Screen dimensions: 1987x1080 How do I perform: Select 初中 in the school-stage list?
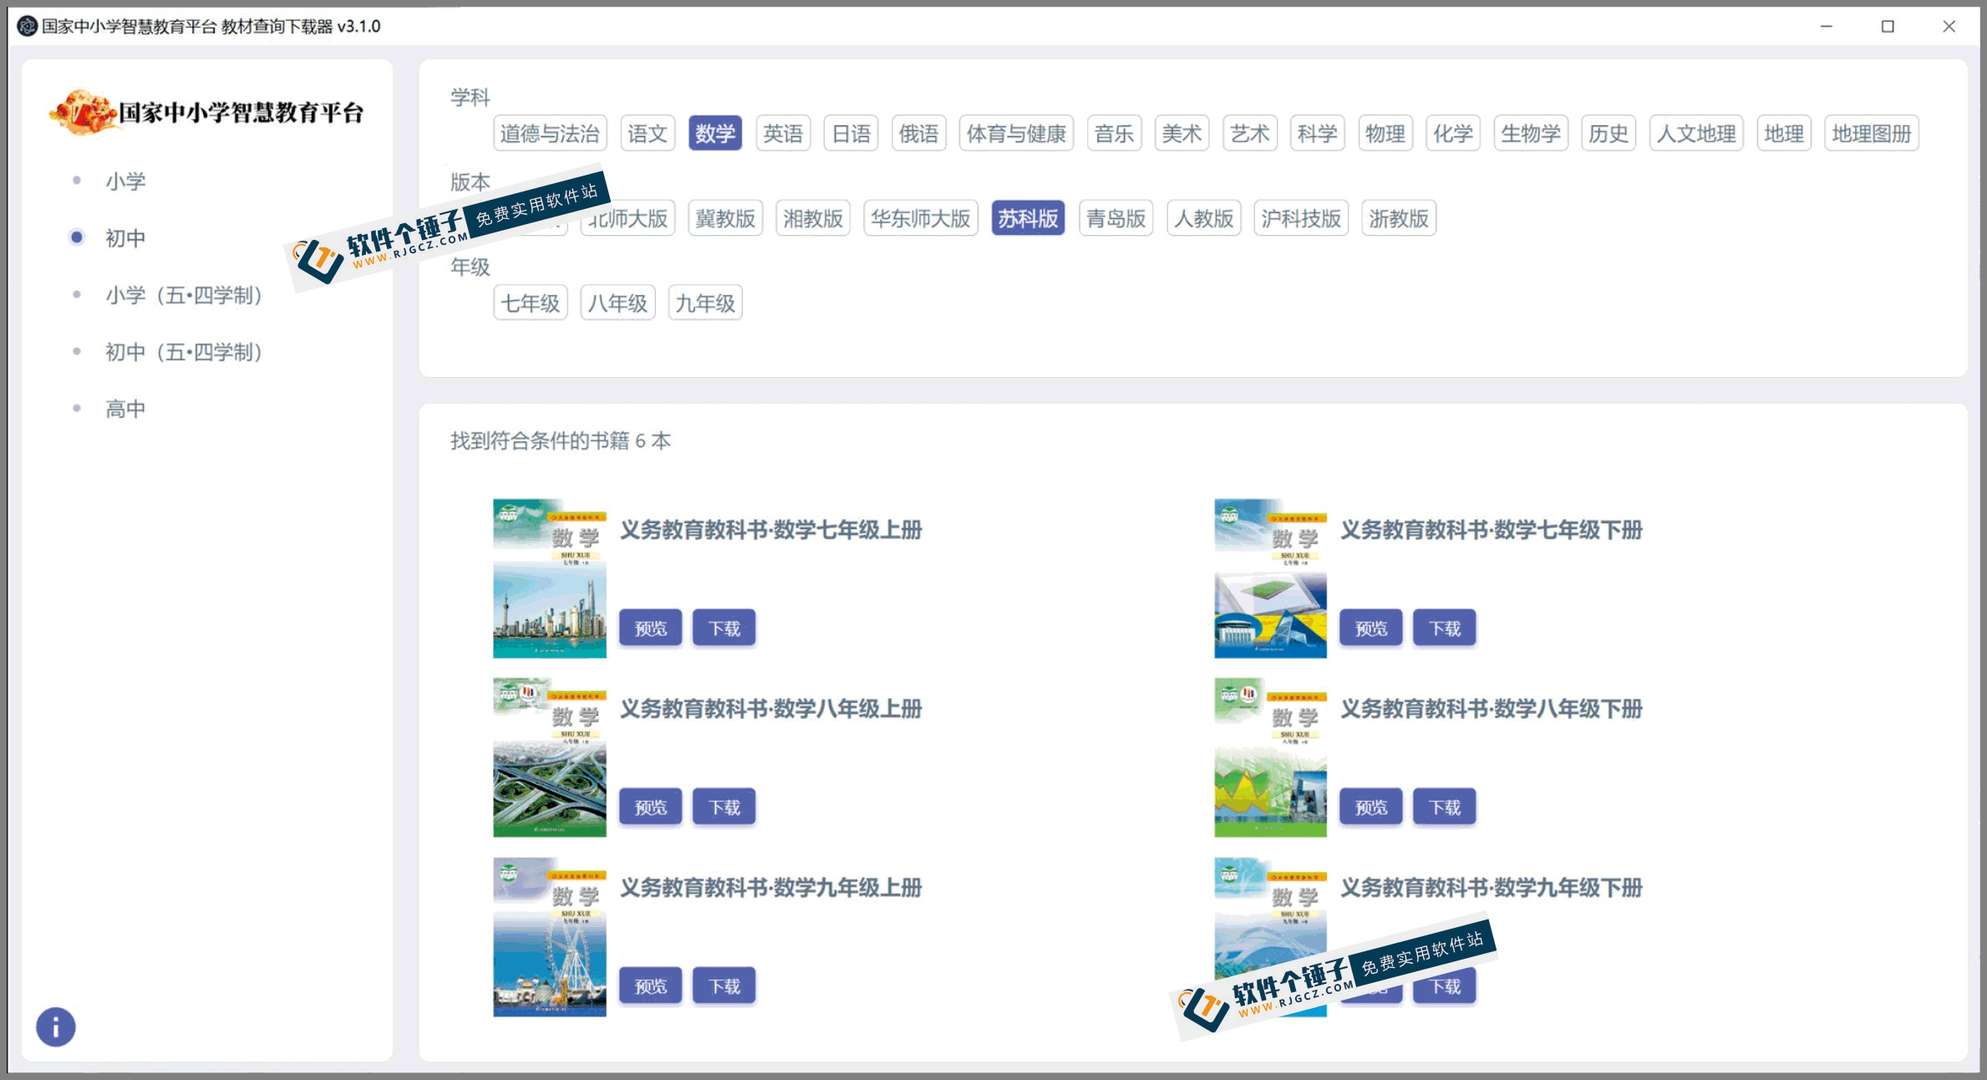[125, 238]
